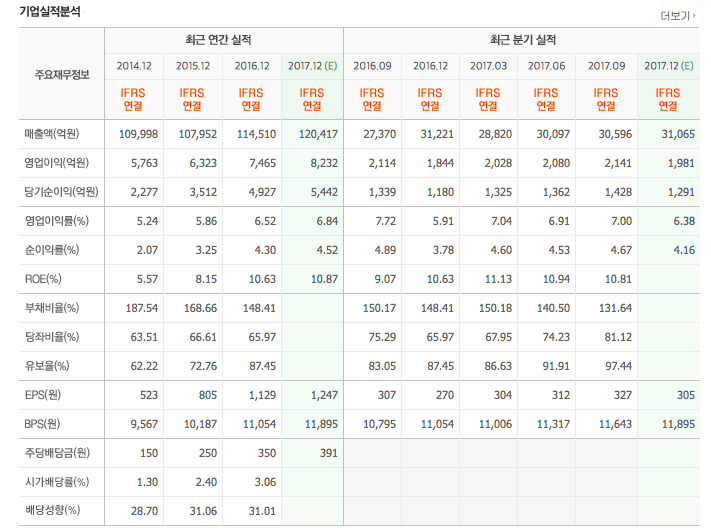
Task: Click the 유보율(%) row label
Action: coord(47,366)
